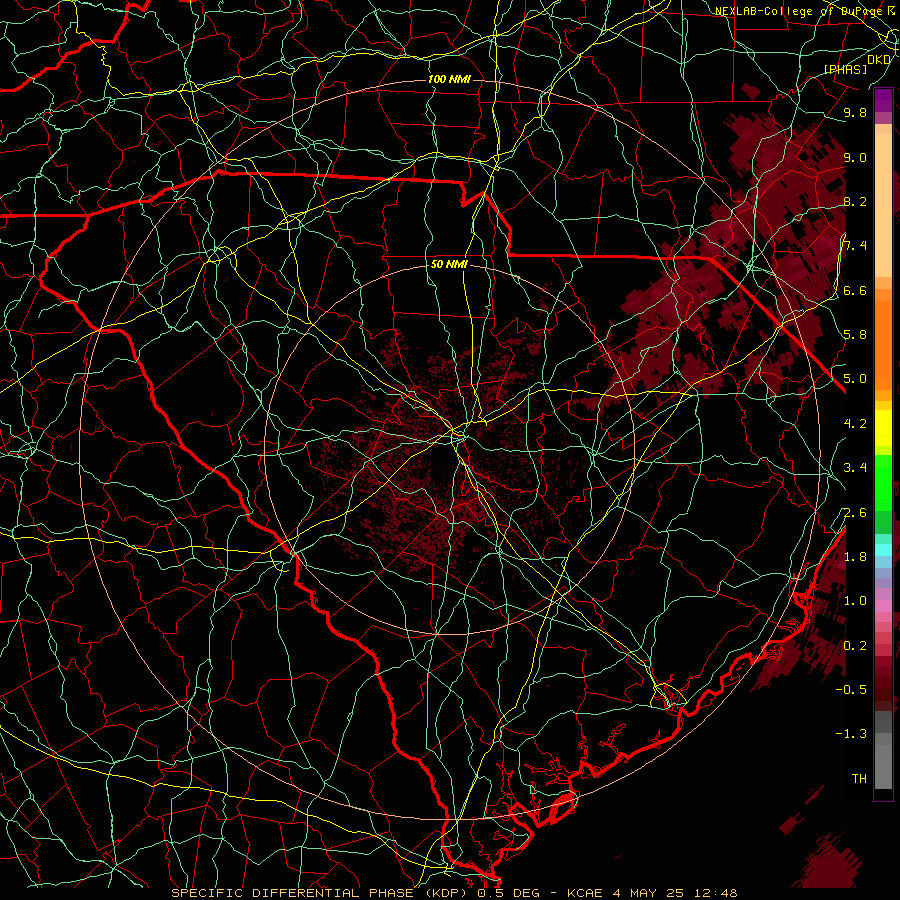Viewport: 900px width, 900px height.
Task: Click the cyan band of the color scale
Action: 883,550
